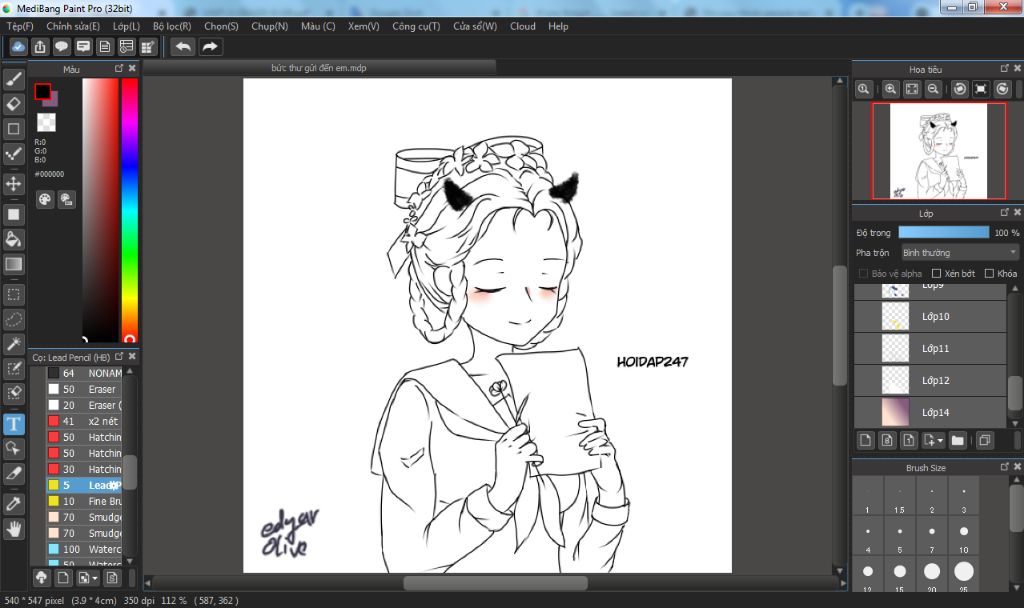Undock the Cọ brush panel with popout icon

[119, 357]
